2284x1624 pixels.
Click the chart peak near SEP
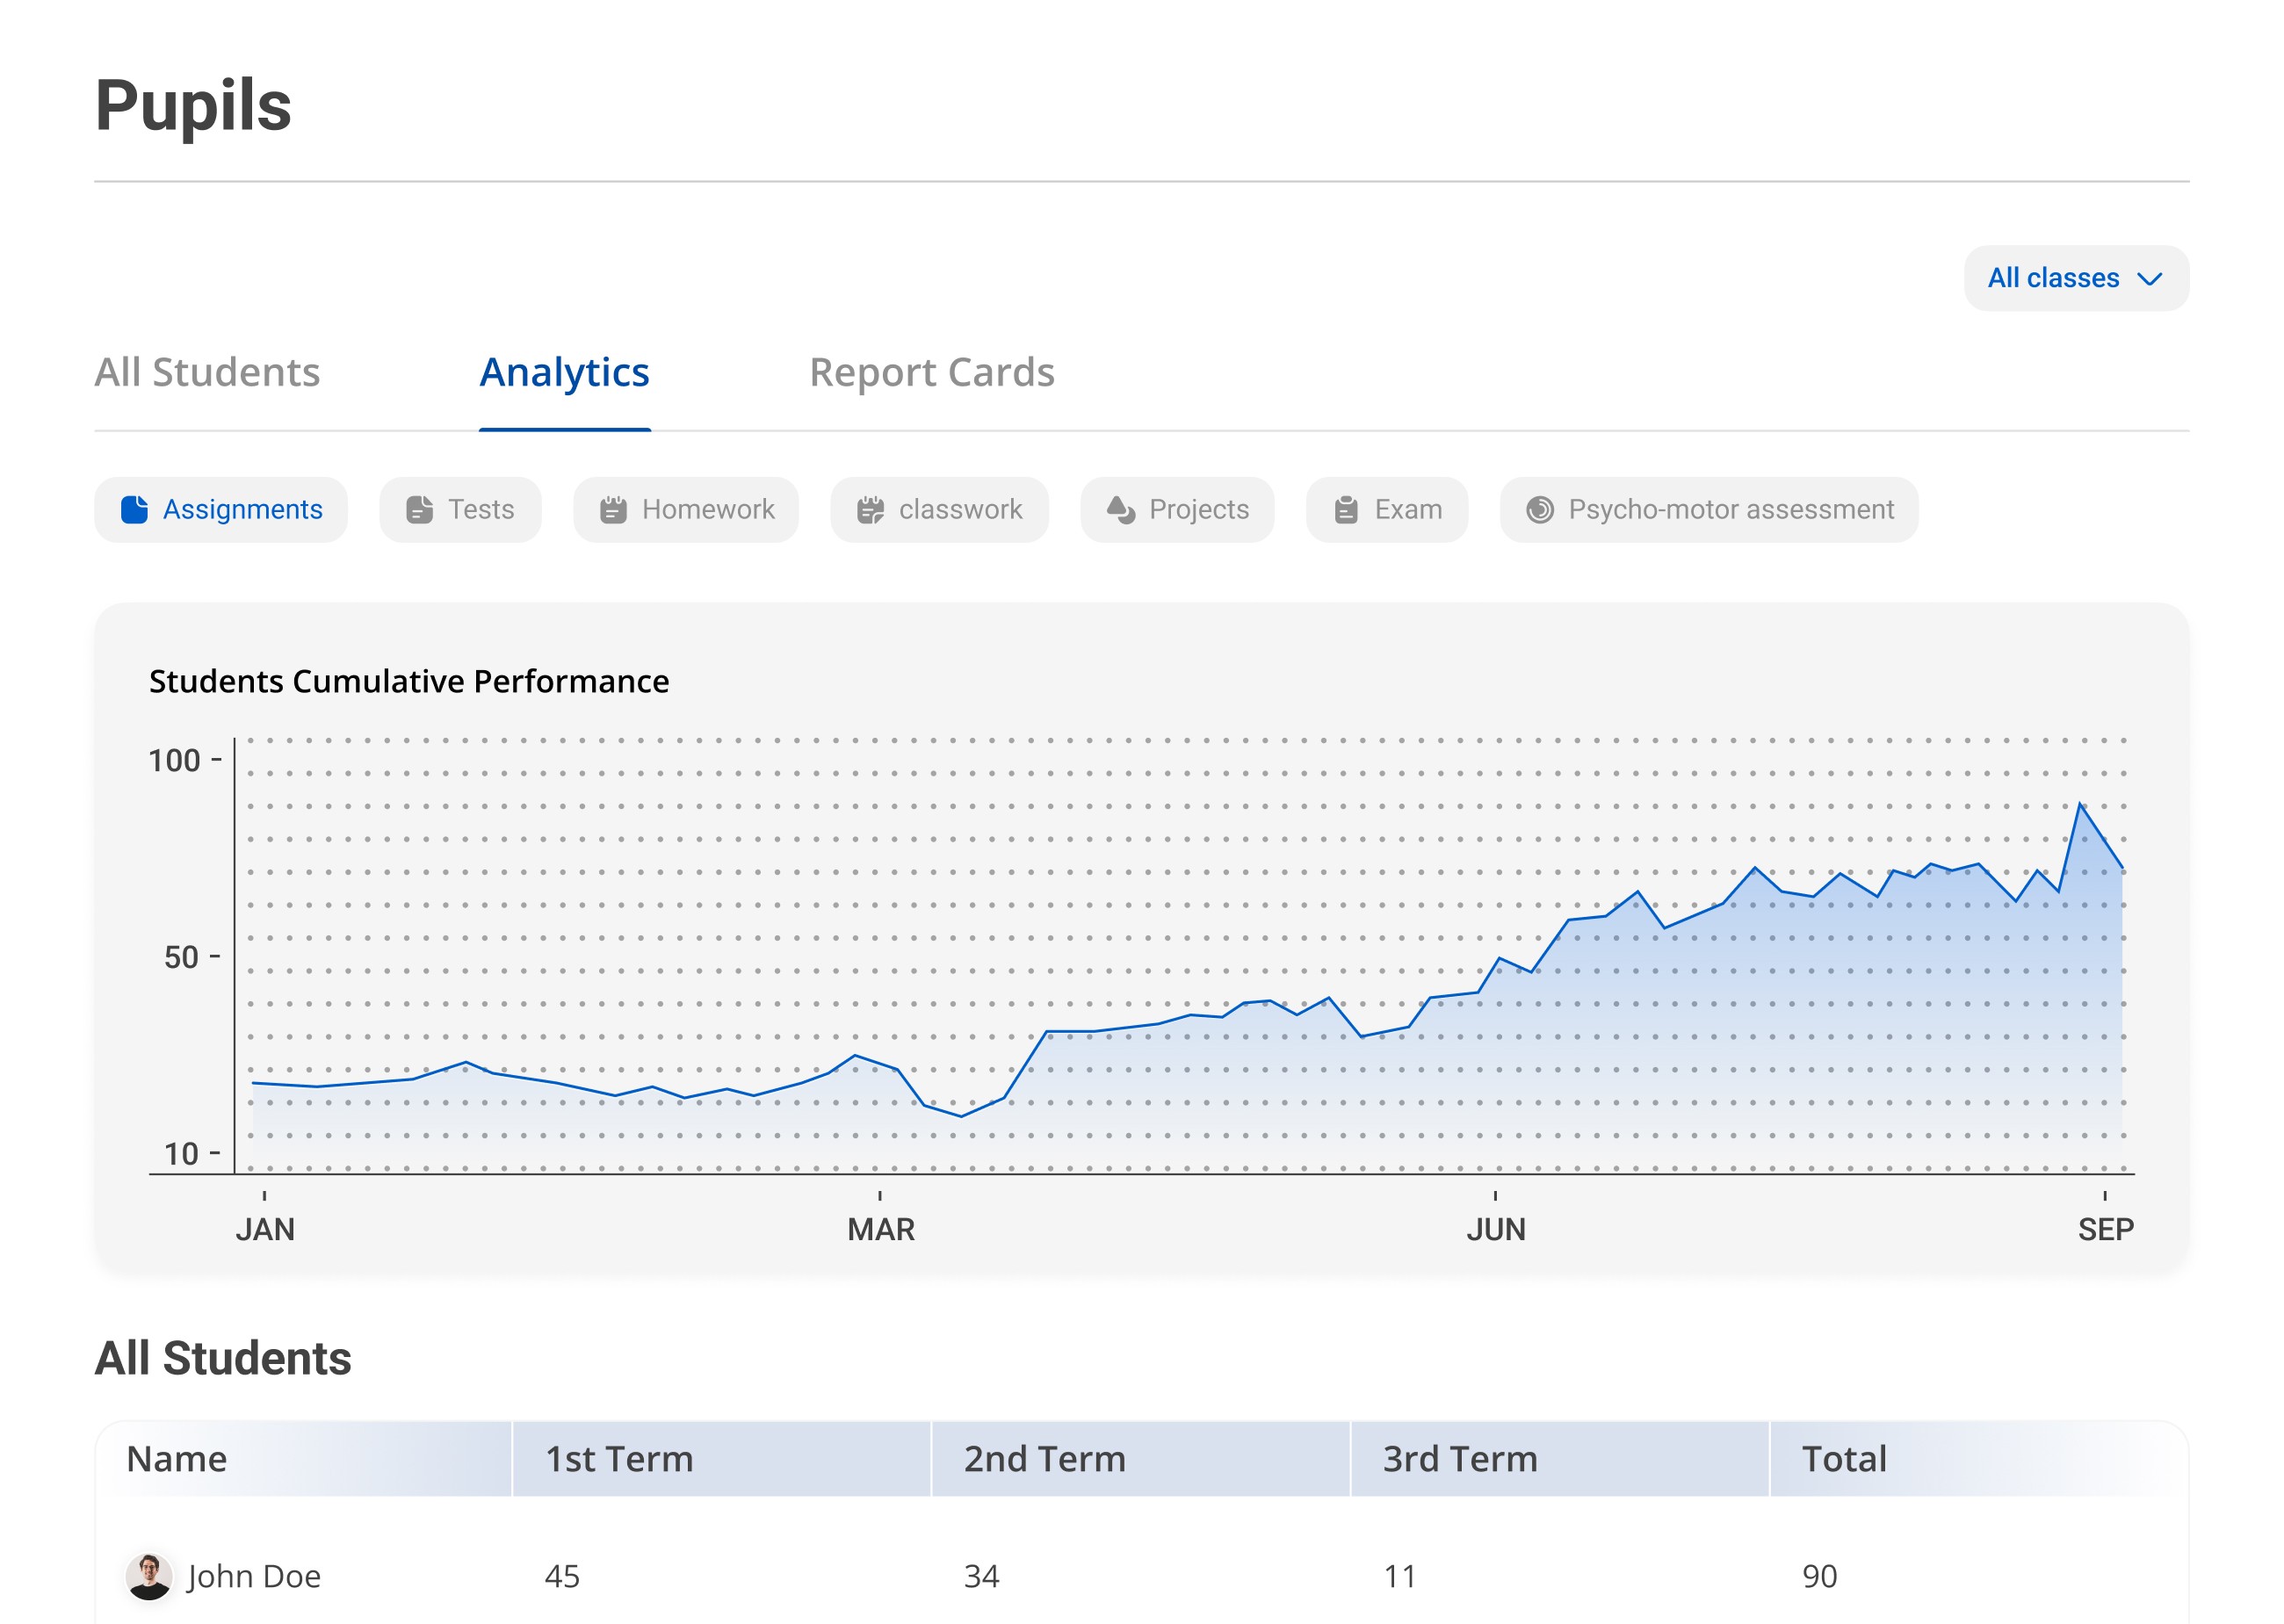[x=2080, y=804]
